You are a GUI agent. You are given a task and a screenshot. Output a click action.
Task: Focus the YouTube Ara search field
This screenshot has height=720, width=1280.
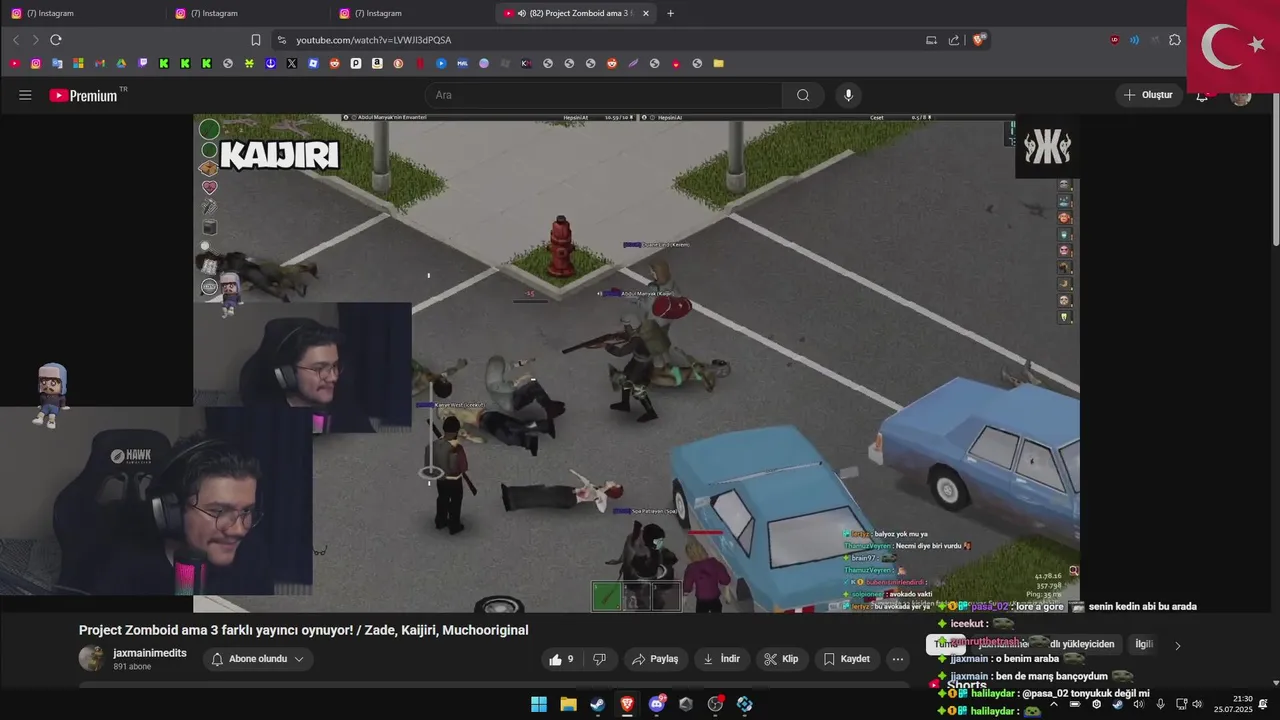coord(603,95)
